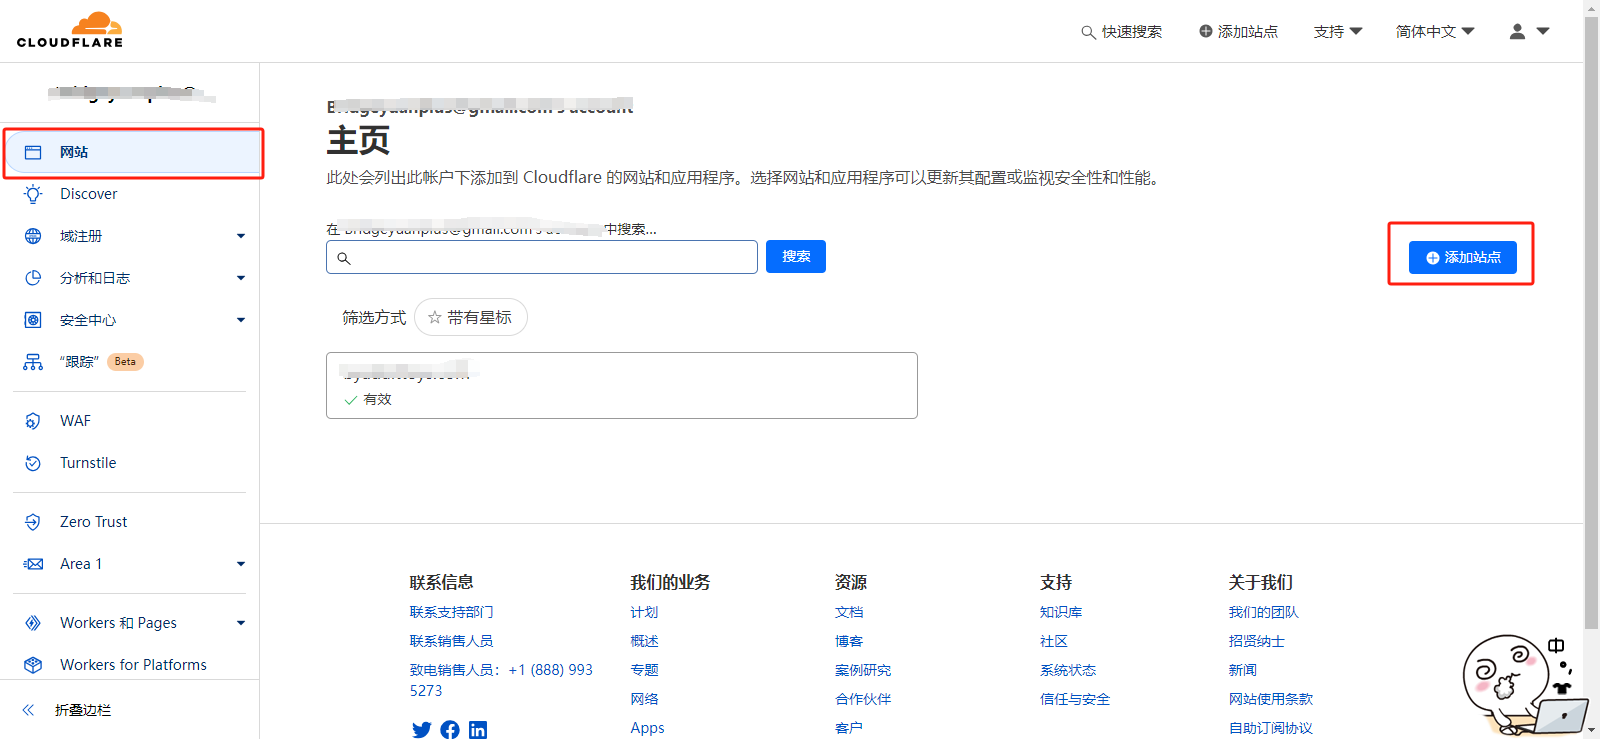1600x739 pixels.
Task: Collapse the sidebar with 折叠边栏
Action: (x=68, y=710)
